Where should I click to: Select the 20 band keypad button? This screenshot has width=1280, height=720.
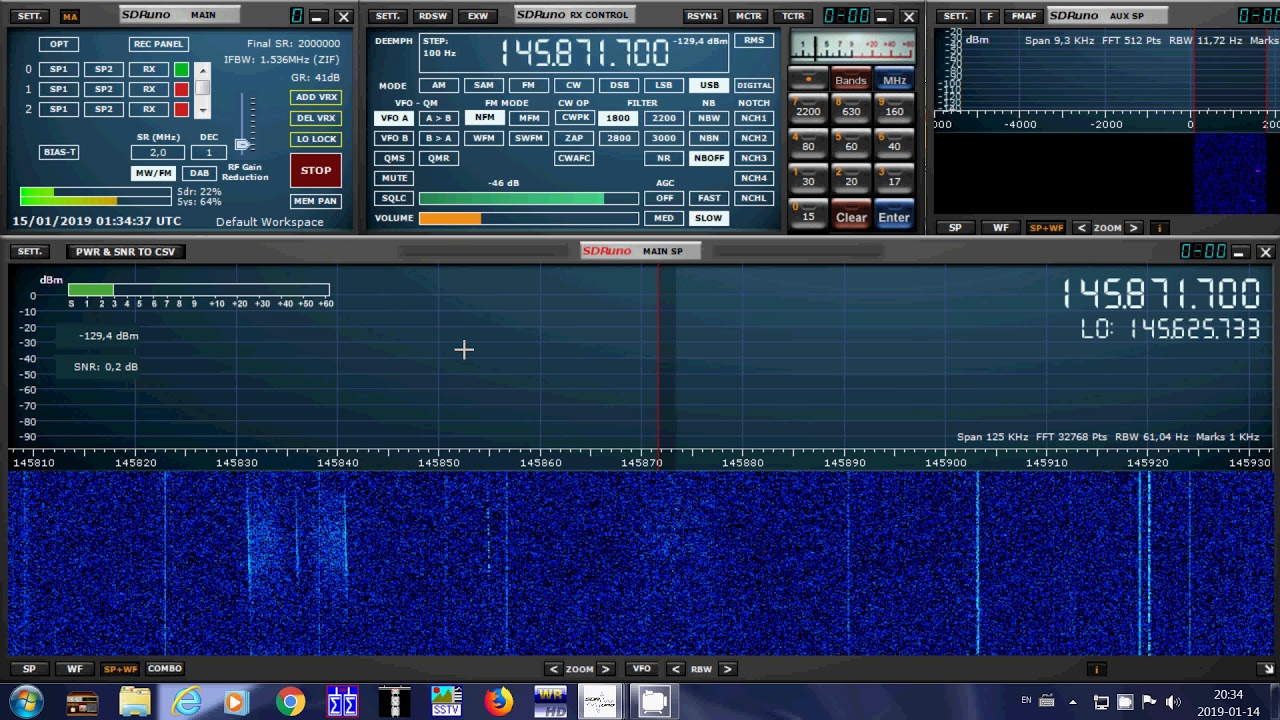click(x=851, y=179)
